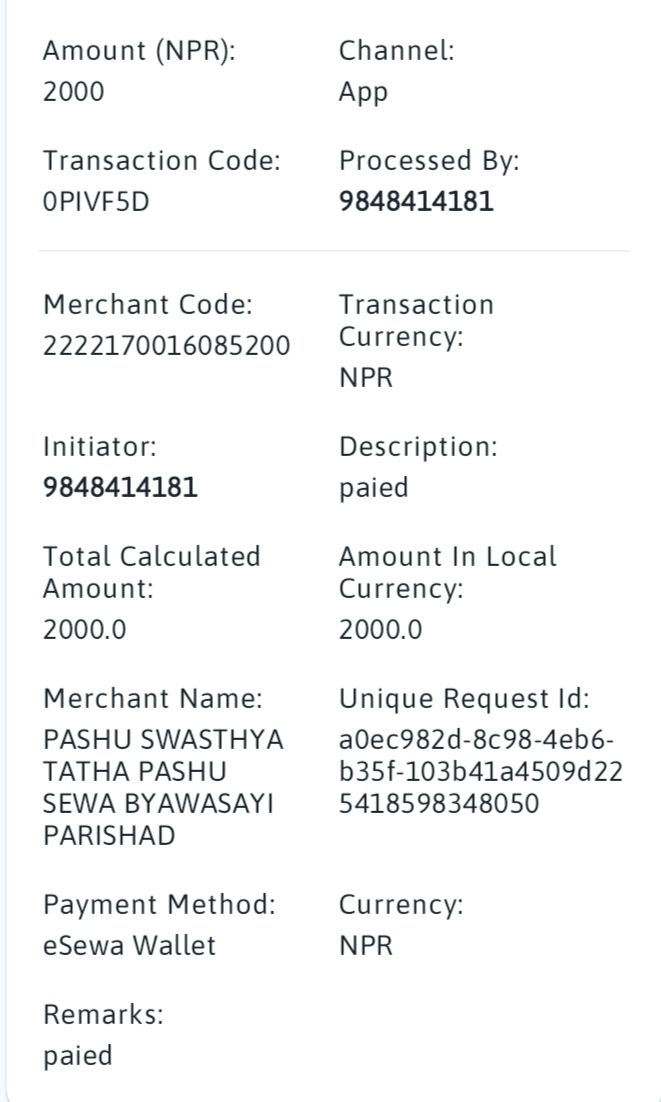Image resolution: width=661 pixels, height=1102 pixels.
Task: Click the horizontal divider below Transaction Code
Action: click(334, 250)
